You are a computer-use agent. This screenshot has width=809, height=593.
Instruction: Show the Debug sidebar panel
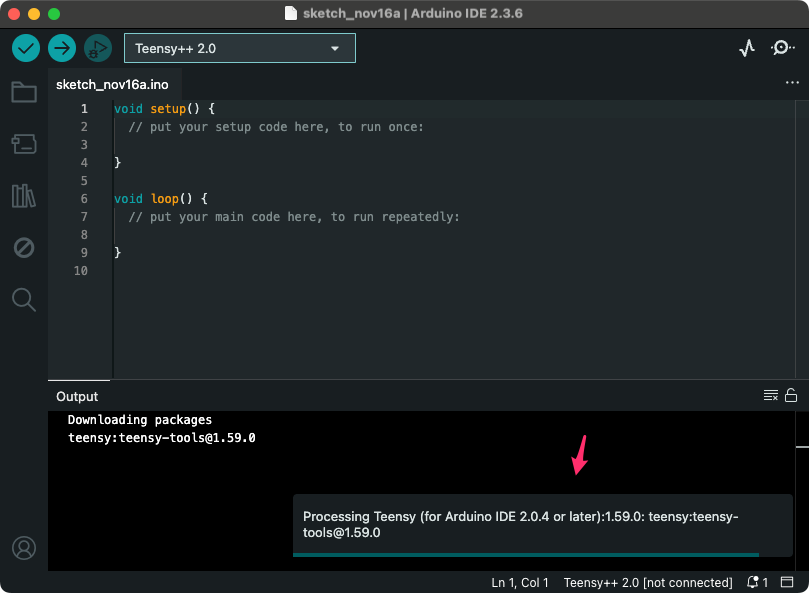coord(24,247)
